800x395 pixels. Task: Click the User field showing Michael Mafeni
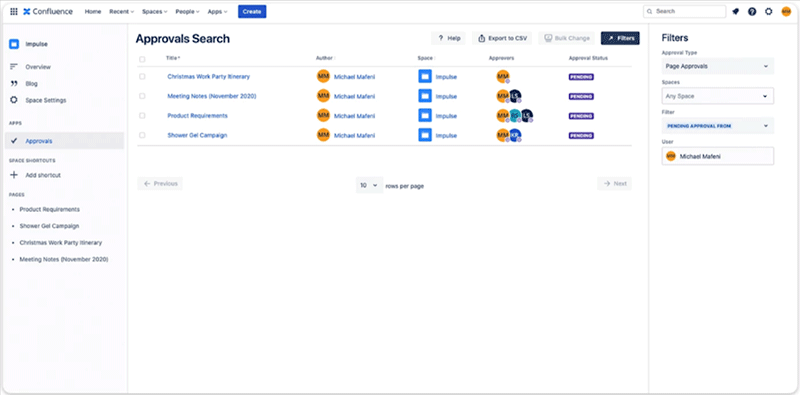coord(717,156)
